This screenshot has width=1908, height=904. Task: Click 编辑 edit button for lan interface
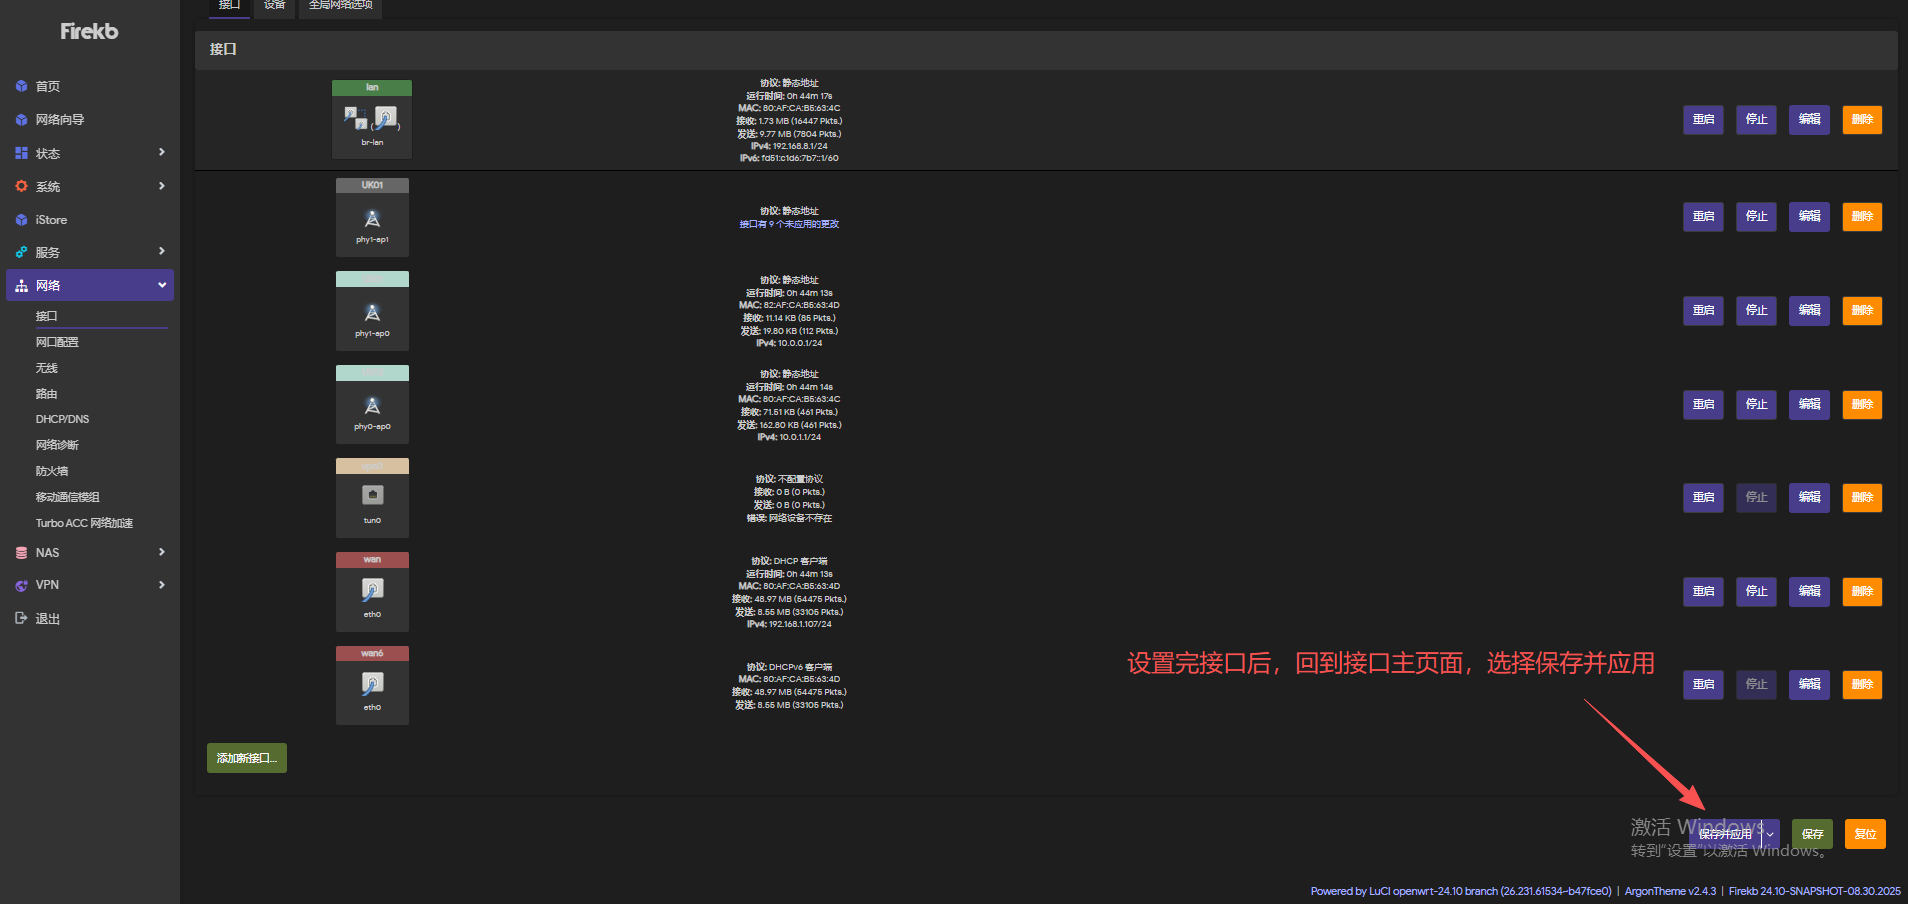[1809, 120]
